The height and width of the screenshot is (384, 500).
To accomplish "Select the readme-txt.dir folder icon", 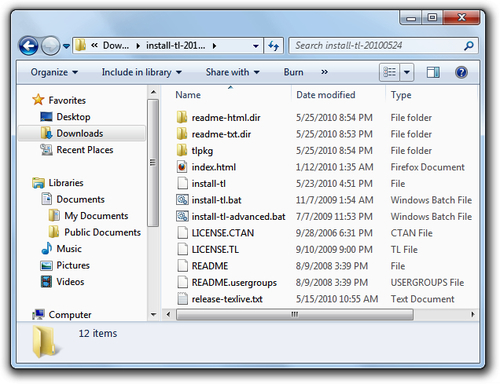I will (x=182, y=134).
